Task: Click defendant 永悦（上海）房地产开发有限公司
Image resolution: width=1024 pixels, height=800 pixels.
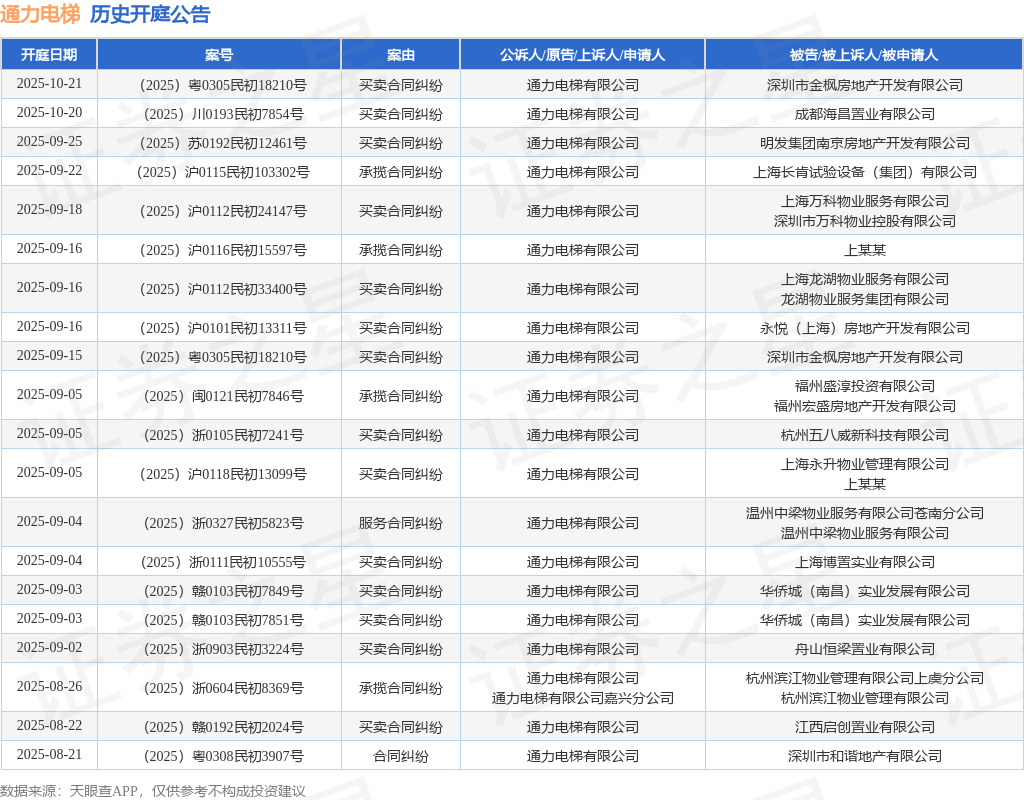Action: click(x=865, y=328)
